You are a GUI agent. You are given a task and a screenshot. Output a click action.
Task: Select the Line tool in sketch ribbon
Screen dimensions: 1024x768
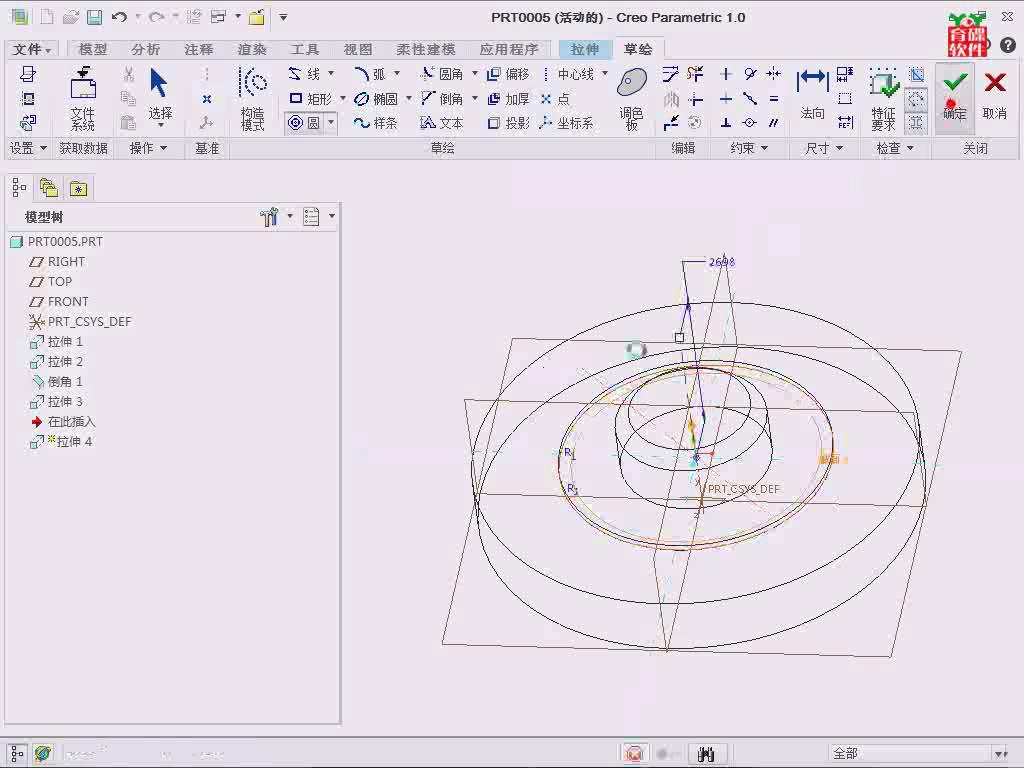point(304,74)
